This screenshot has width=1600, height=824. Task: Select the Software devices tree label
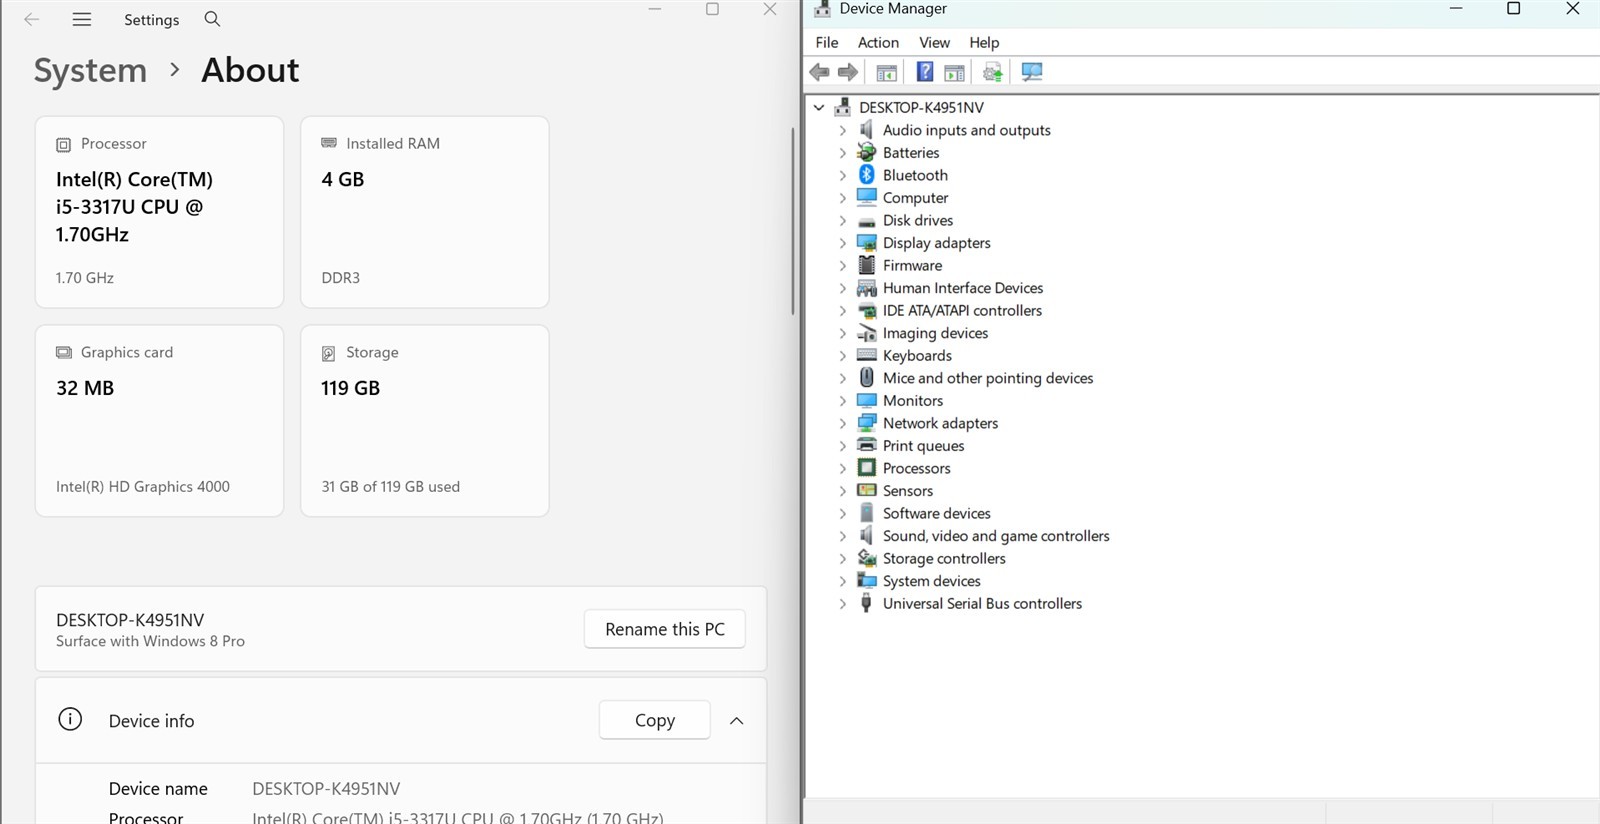tap(937, 513)
